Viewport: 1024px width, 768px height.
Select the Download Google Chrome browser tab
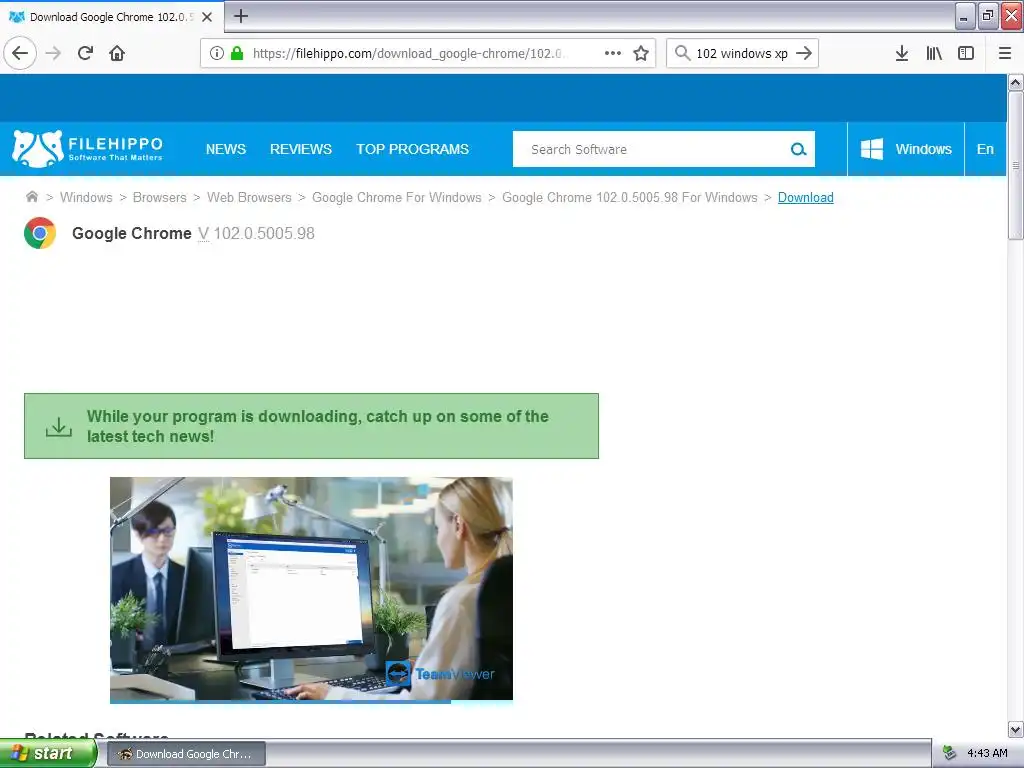112,17
